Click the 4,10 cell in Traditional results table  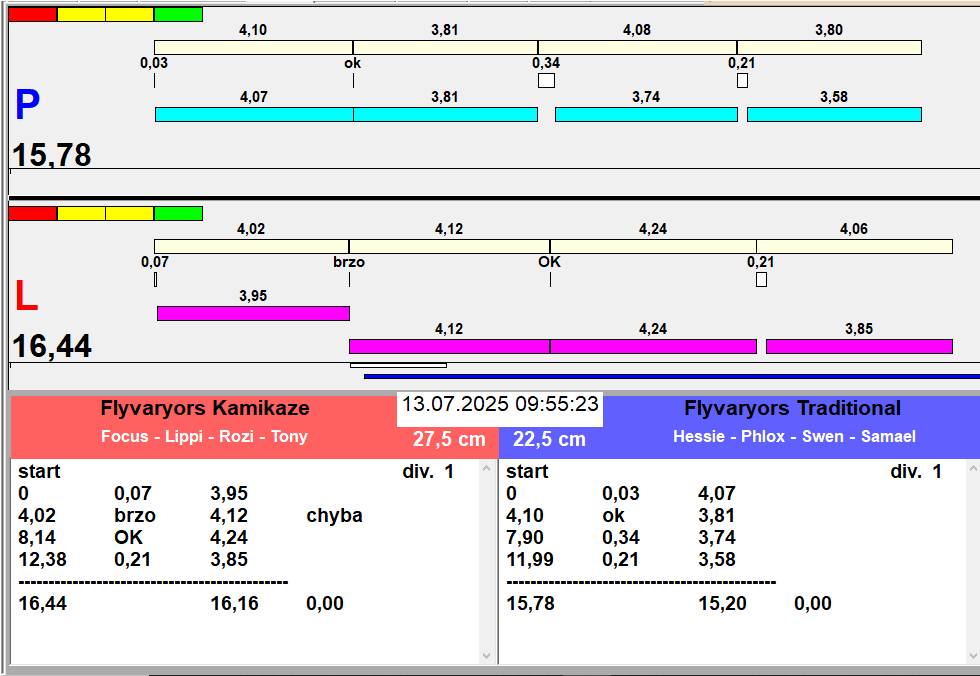(525, 515)
